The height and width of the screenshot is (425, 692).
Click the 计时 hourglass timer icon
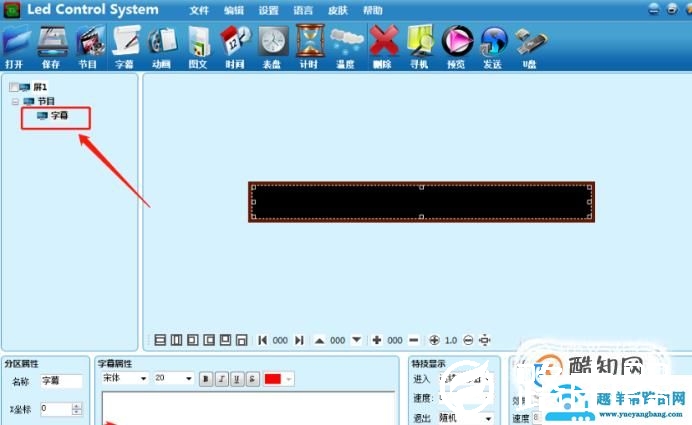tap(309, 45)
